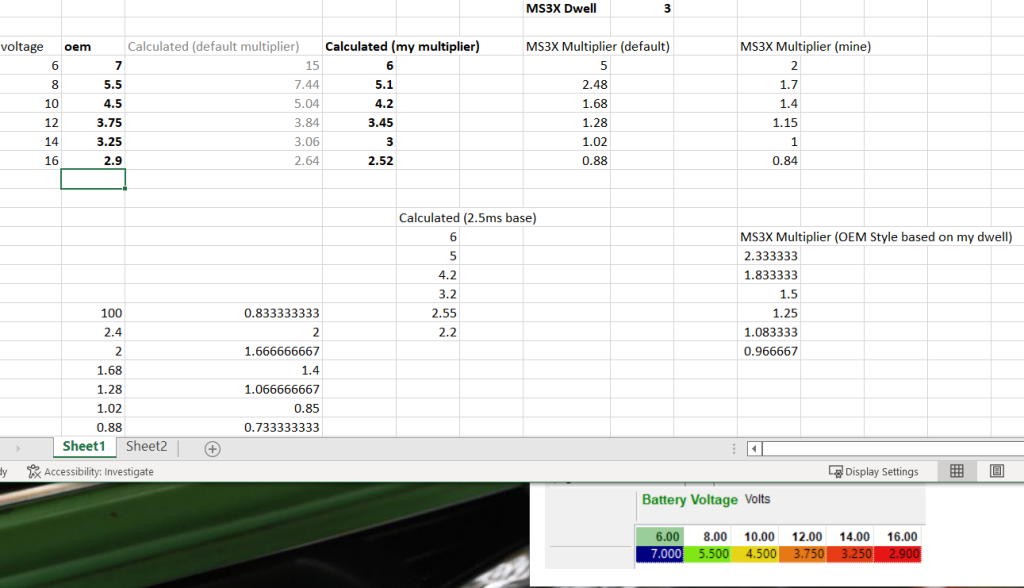Select cell with value 1.083333

point(769,332)
